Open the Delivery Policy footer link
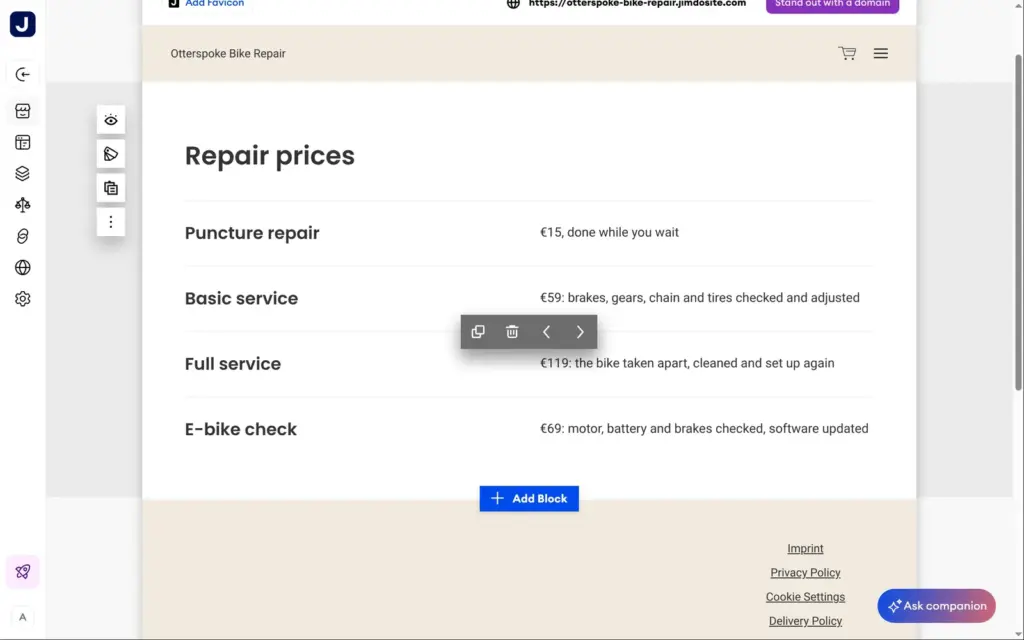 click(x=805, y=621)
